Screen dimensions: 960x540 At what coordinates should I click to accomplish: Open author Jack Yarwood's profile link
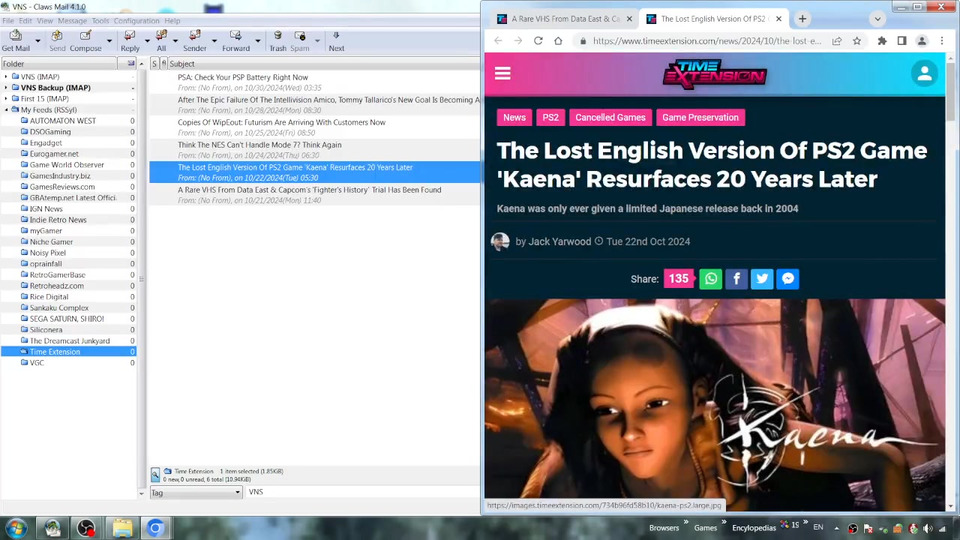point(560,242)
